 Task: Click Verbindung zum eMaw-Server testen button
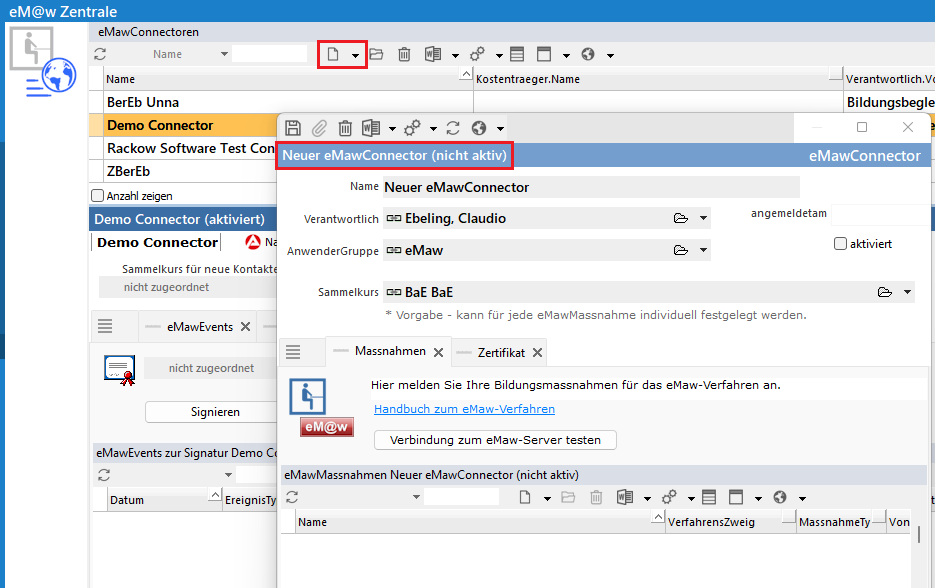[x=495, y=440]
